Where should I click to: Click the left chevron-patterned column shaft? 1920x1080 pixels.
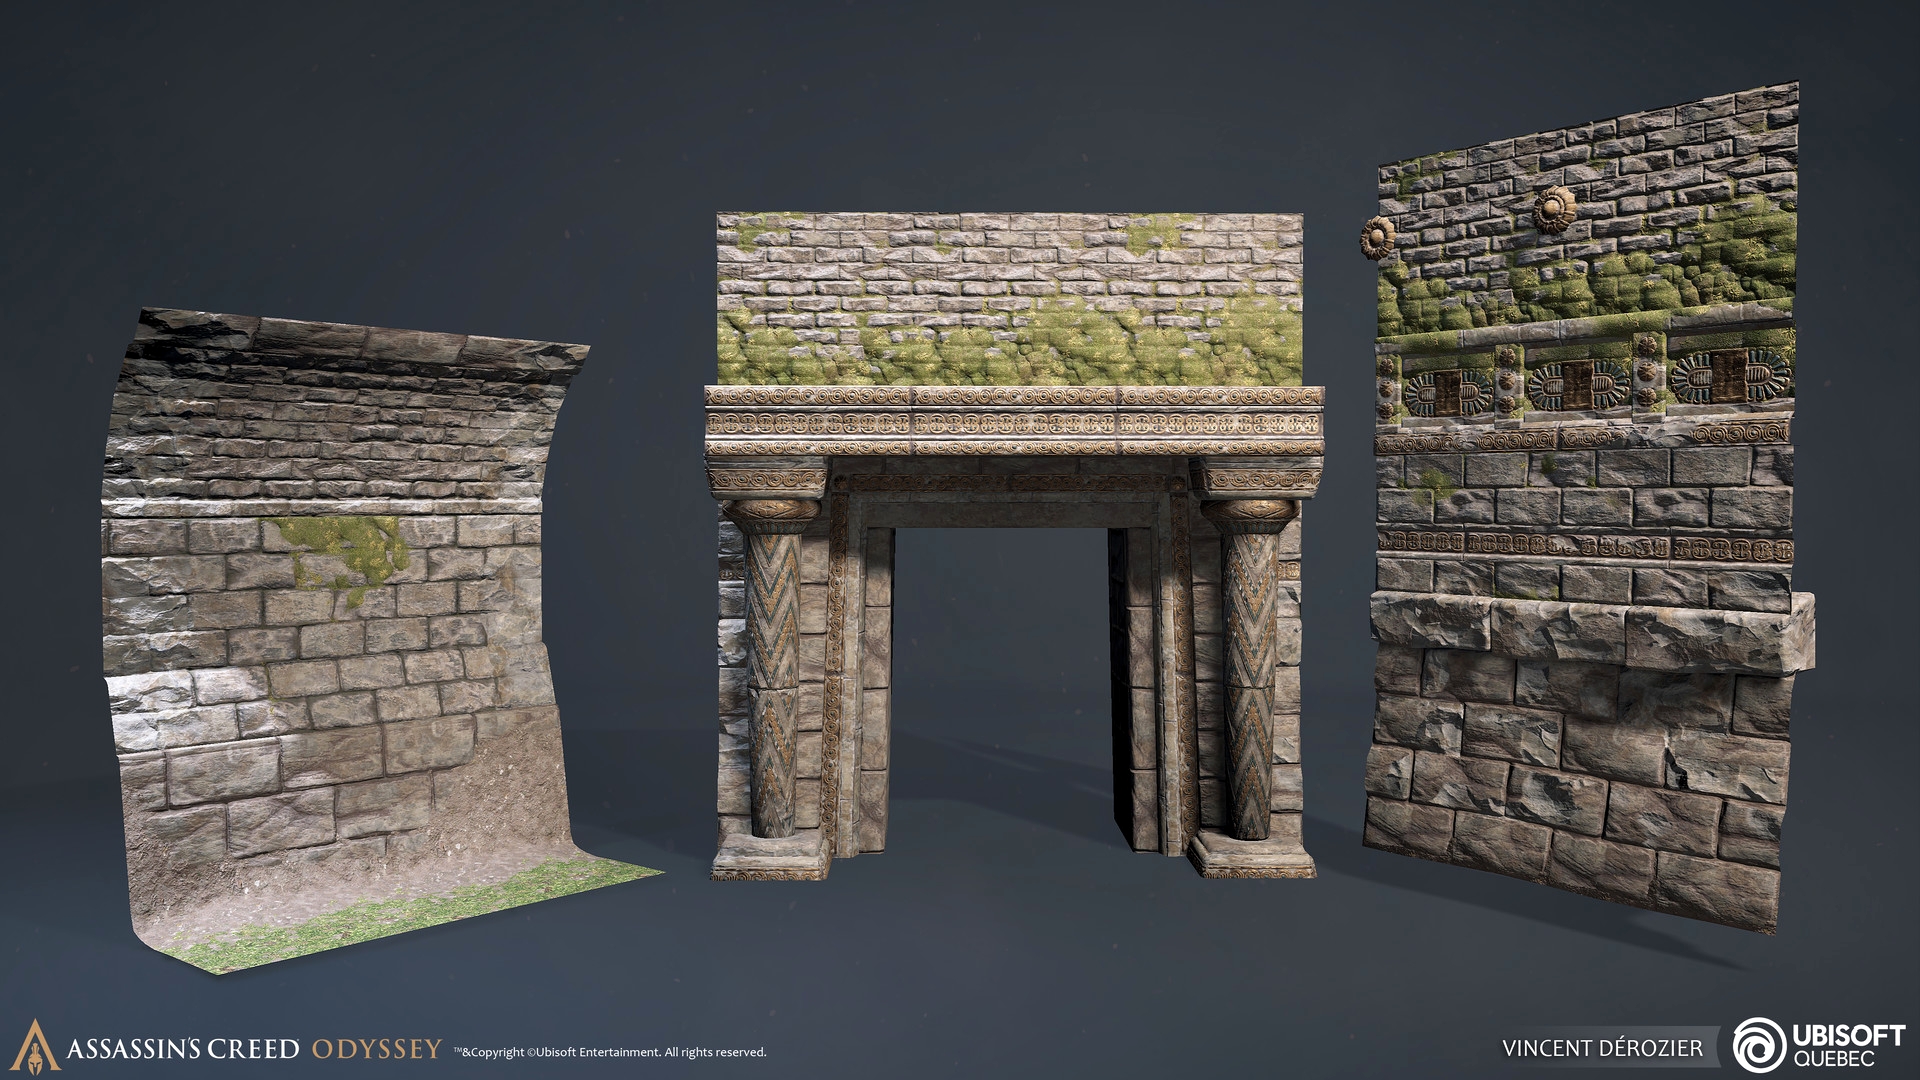(772, 680)
